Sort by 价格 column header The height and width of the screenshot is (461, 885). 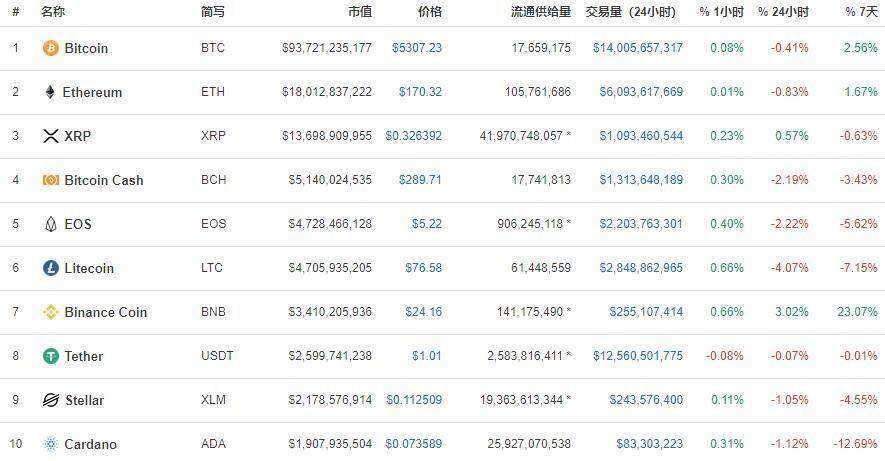[429, 12]
